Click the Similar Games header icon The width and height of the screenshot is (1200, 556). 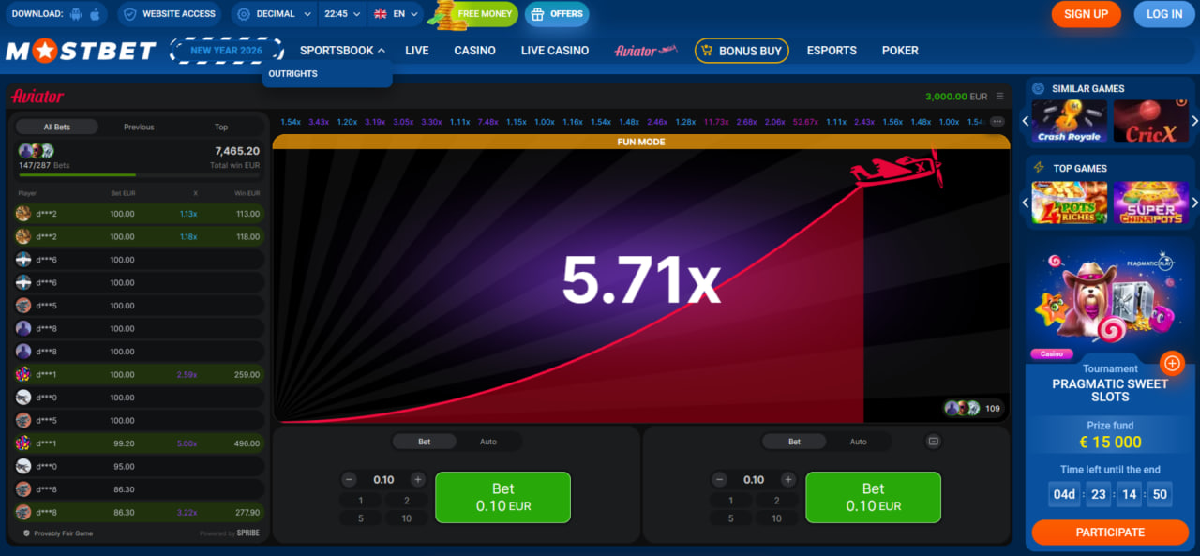1038,88
